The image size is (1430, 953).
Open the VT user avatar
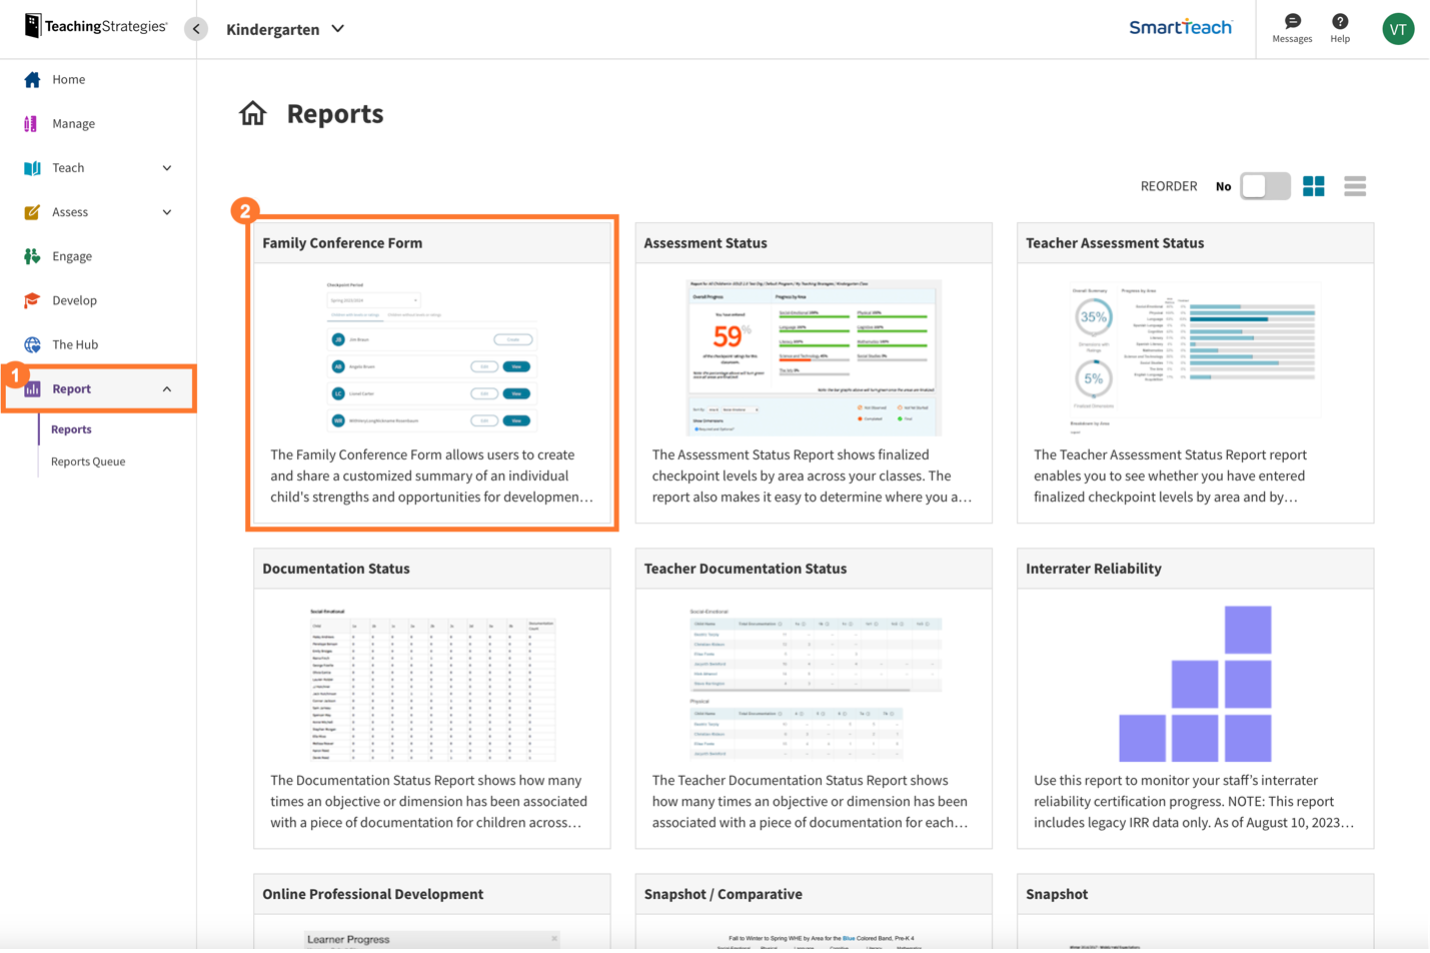pos(1397,29)
